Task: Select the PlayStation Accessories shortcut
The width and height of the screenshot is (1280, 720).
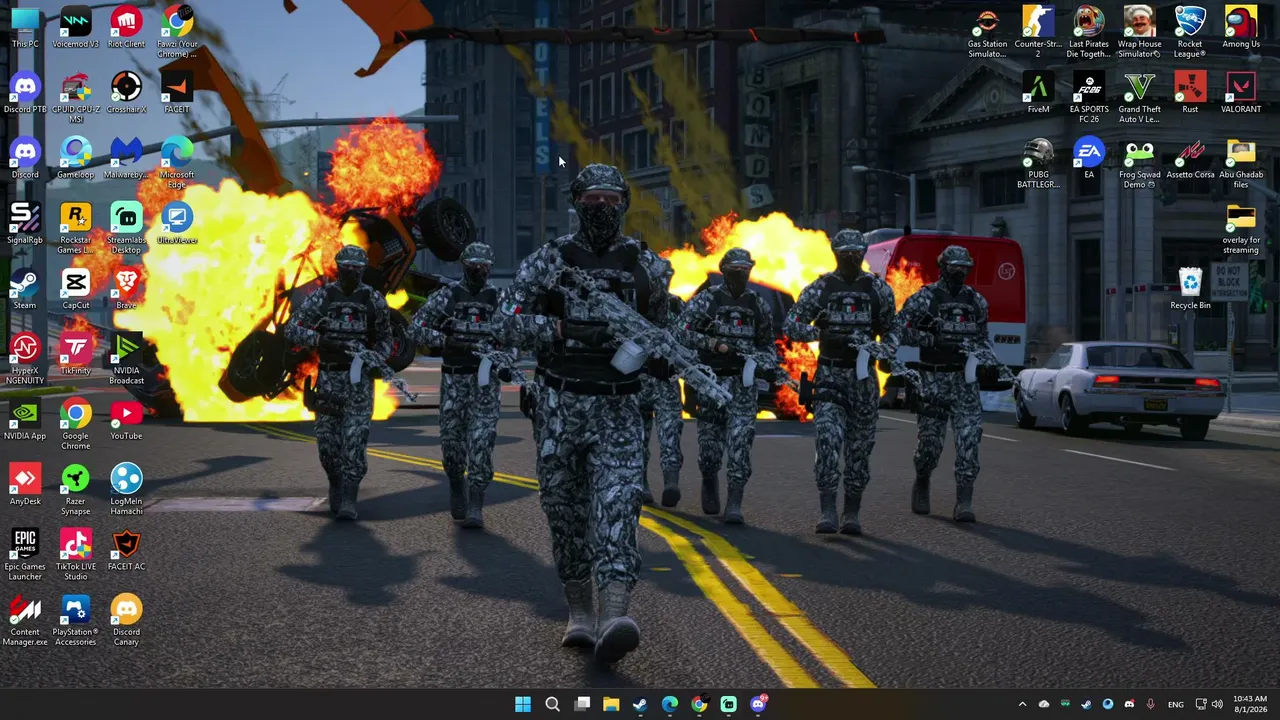Action: tap(75, 620)
